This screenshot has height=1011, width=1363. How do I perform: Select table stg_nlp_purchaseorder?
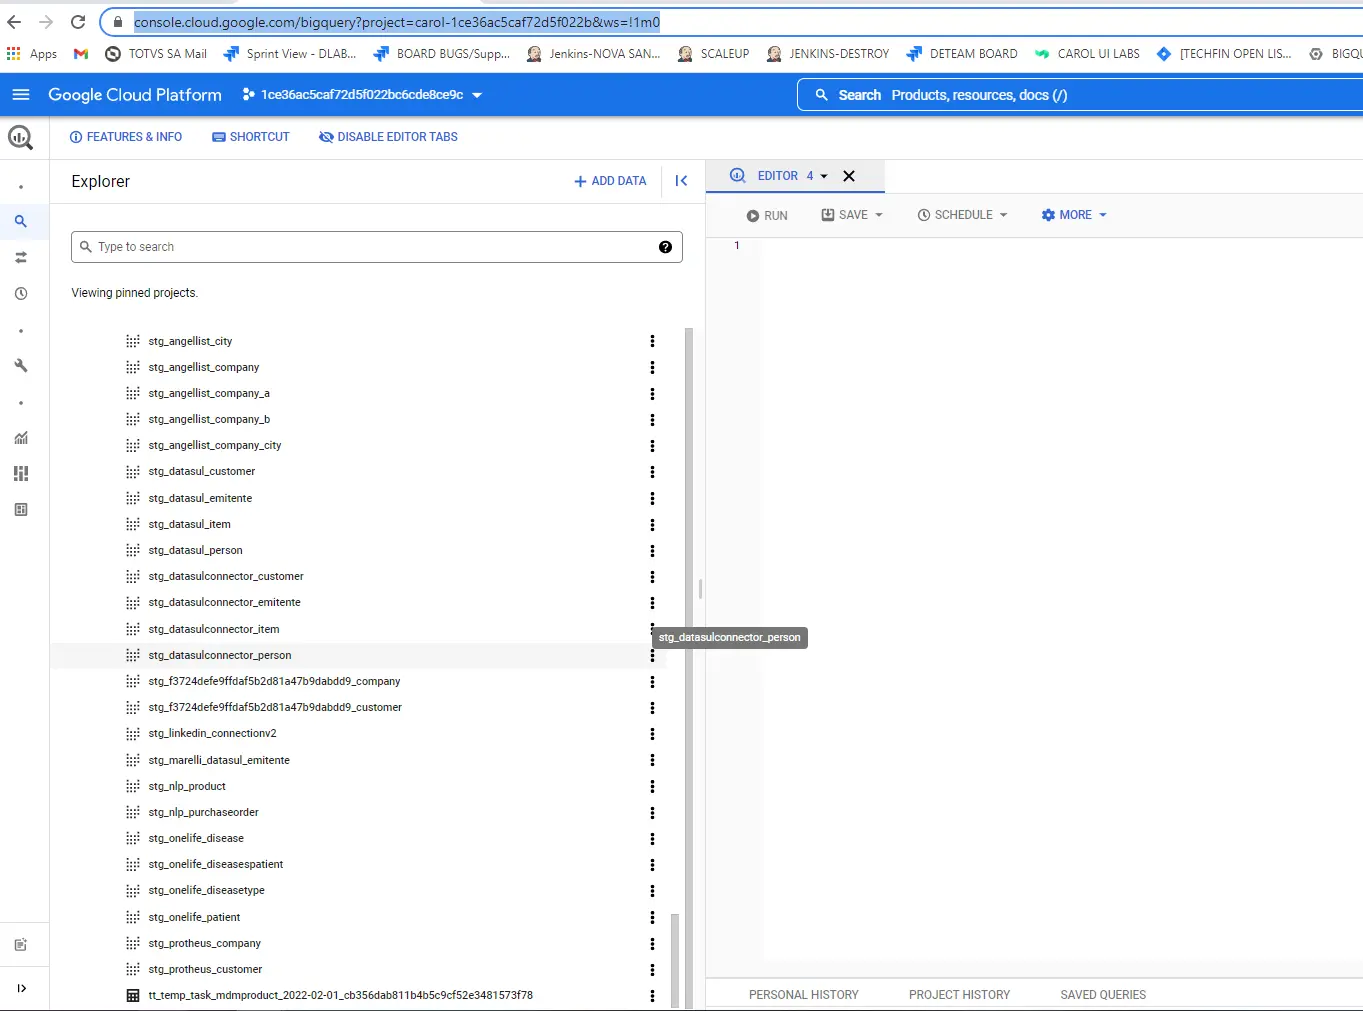(x=204, y=813)
